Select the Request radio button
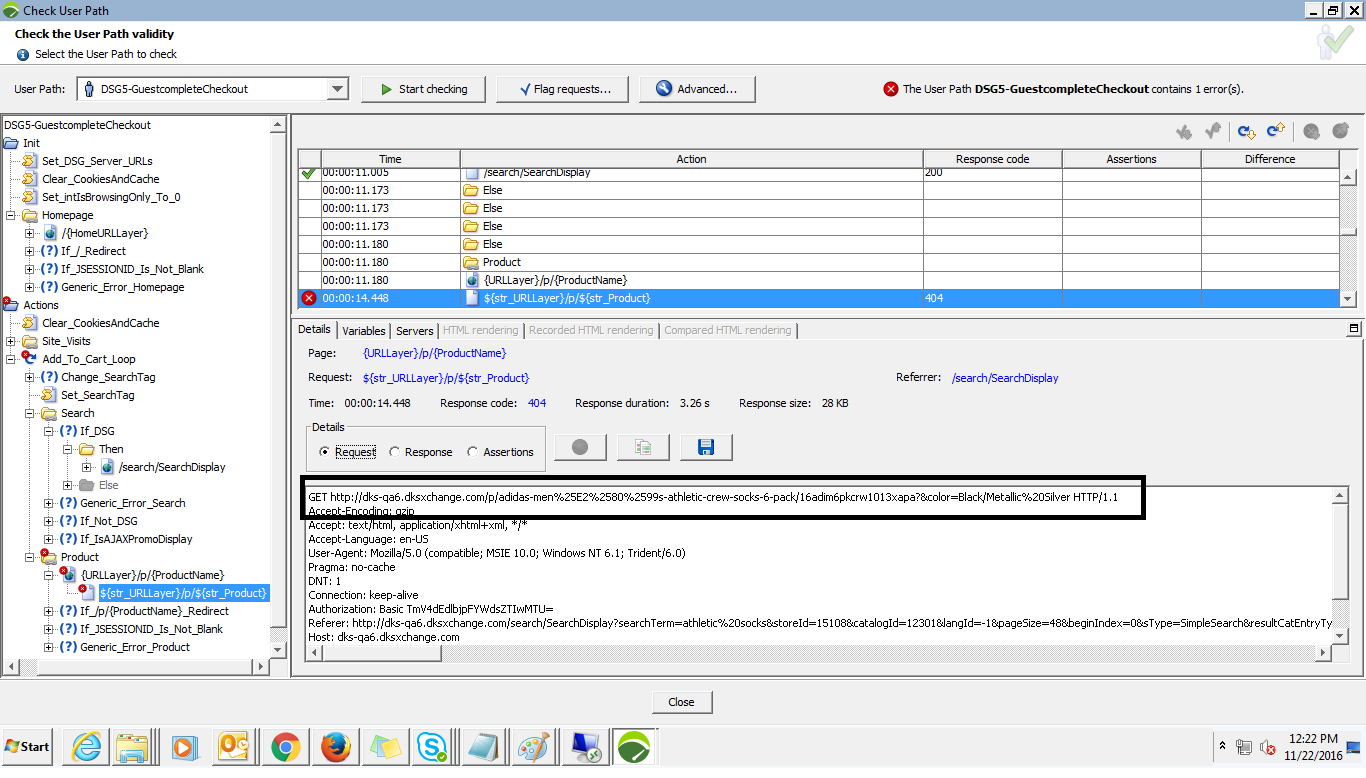The image size is (1366, 778). pyautogui.click(x=327, y=452)
